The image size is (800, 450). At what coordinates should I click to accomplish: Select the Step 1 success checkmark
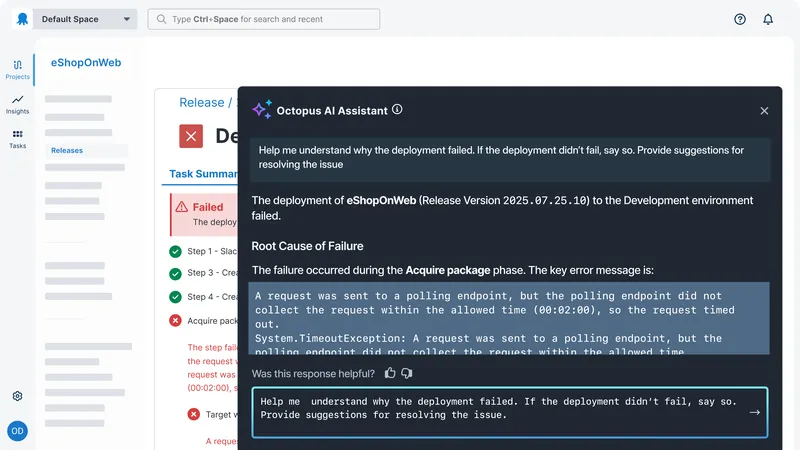[175, 252]
